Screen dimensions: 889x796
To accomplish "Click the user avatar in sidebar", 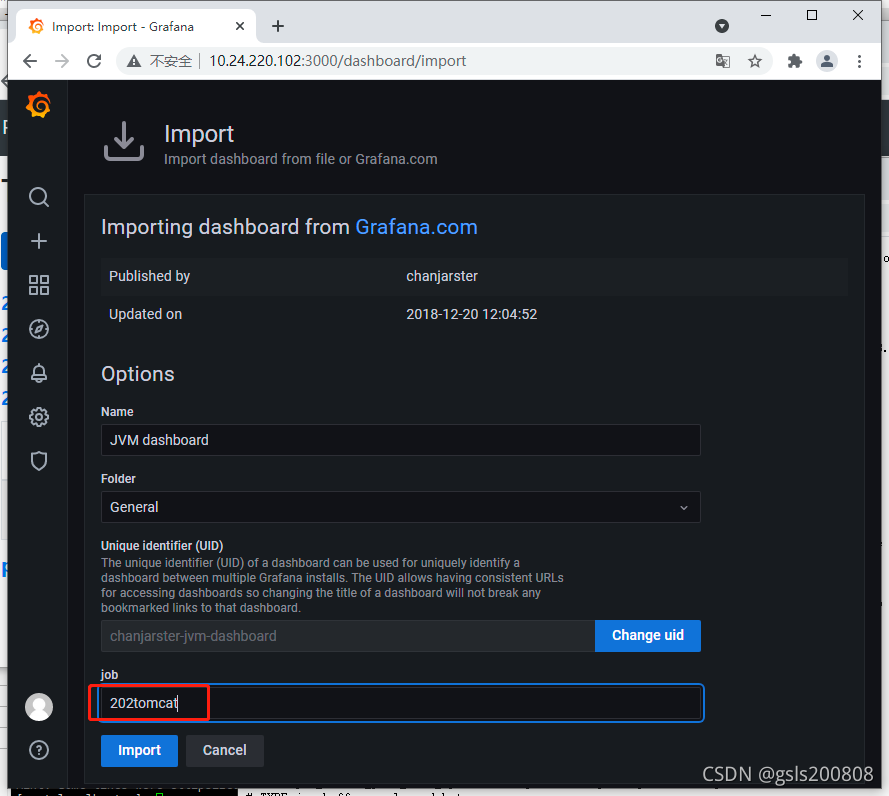I will pyautogui.click(x=39, y=707).
